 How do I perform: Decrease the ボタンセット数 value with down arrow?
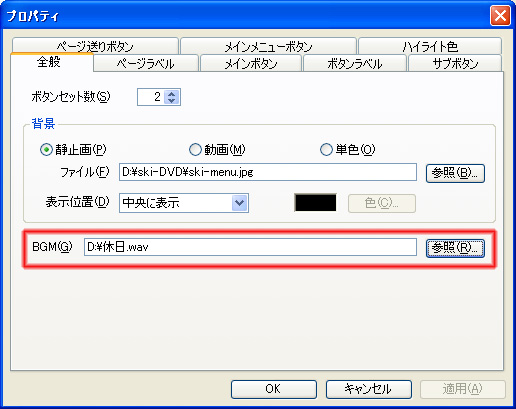[x=171, y=100]
